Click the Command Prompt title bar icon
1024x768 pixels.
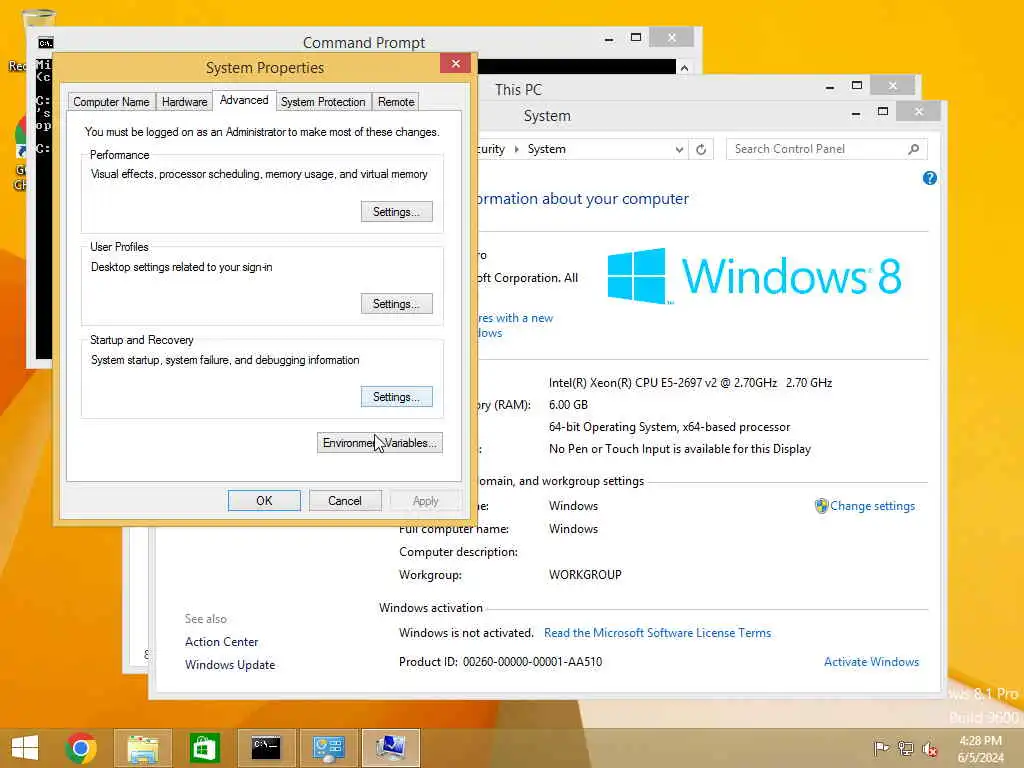[x=45, y=43]
